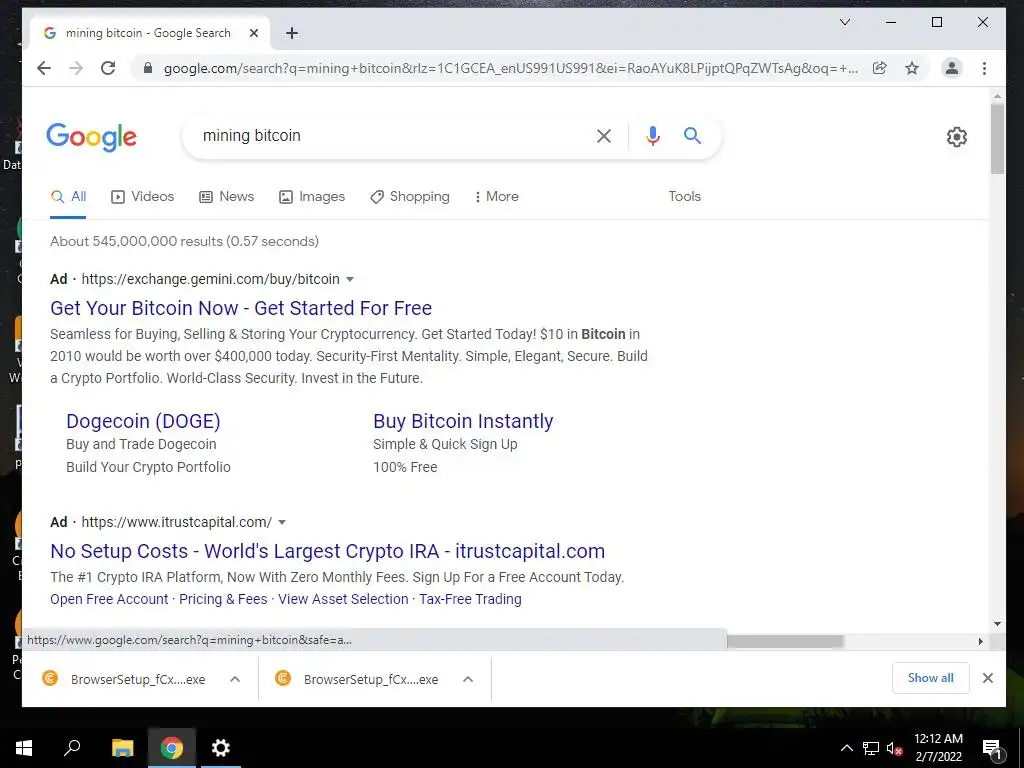
Task: Switch to Videos results tab
Action: pos(142,197)
